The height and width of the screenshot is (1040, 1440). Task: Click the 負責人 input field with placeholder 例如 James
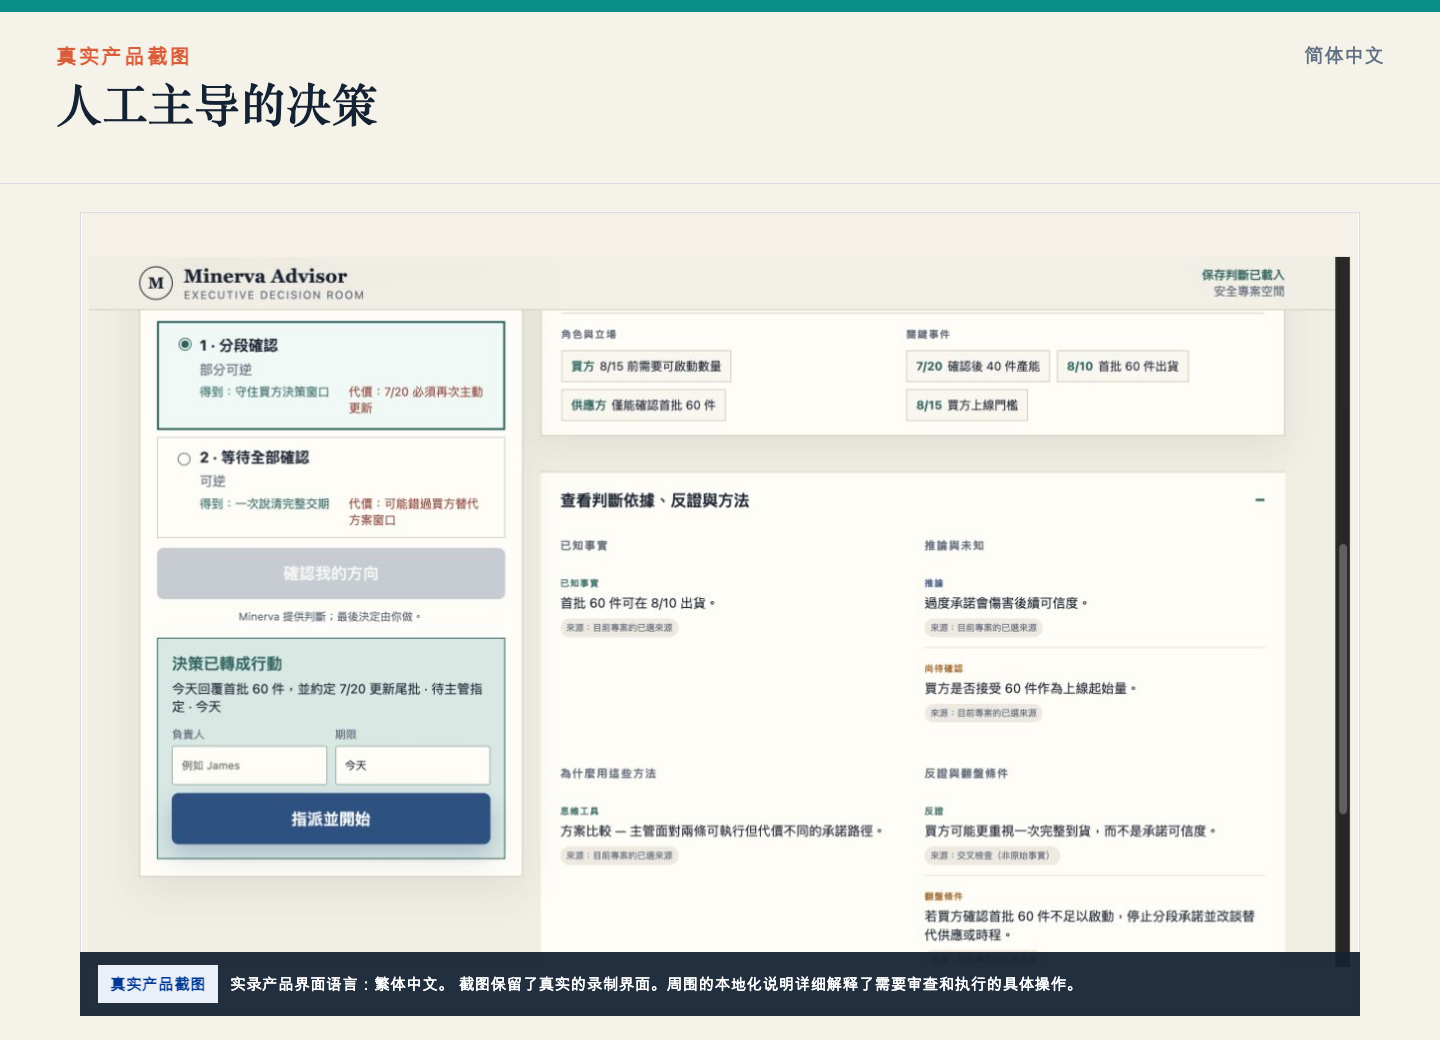point(249,765)
